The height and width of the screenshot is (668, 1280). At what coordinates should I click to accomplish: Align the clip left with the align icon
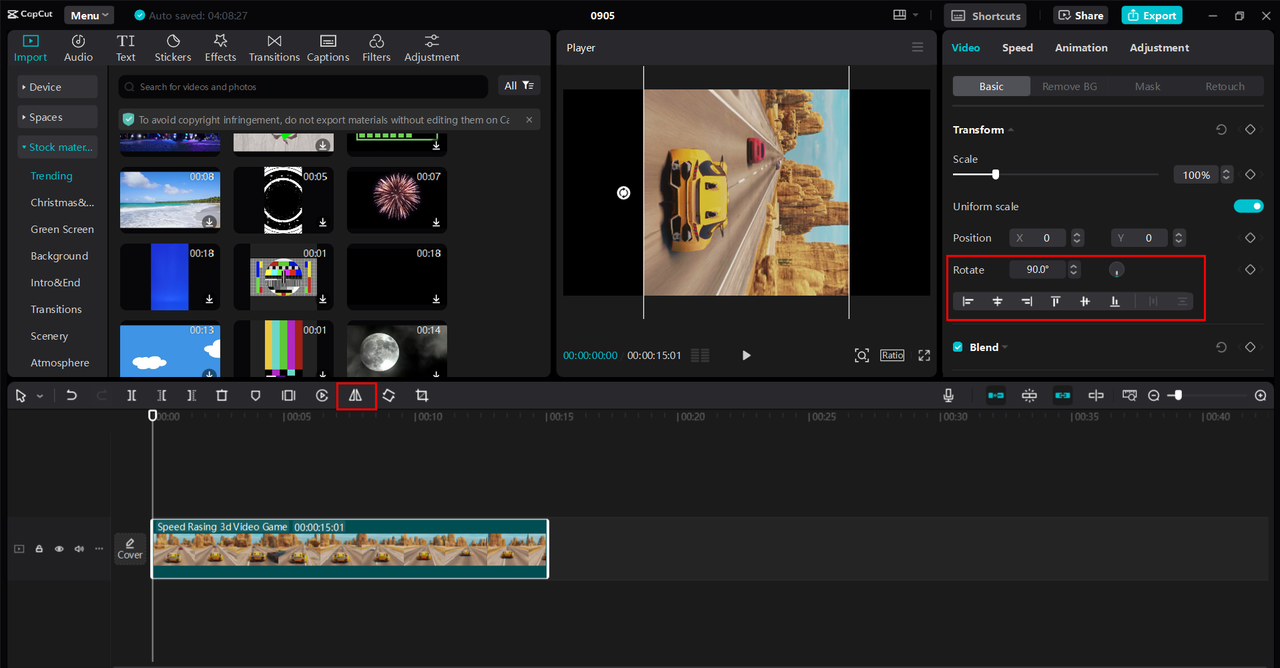point(968,301)
